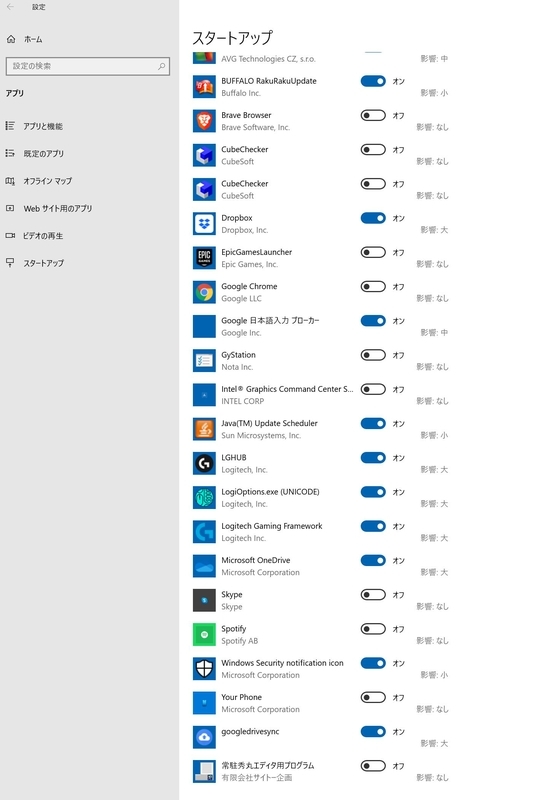Click the Logitech, Inc. publisher under LGHUB
Image resolution: width=535 pixels, height=800 pixels.
coord(244,470)
